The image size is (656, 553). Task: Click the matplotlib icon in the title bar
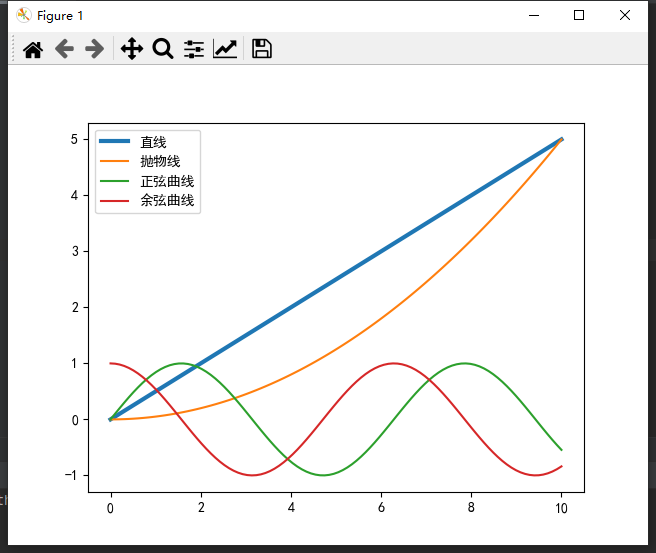[x=23, y=15]
